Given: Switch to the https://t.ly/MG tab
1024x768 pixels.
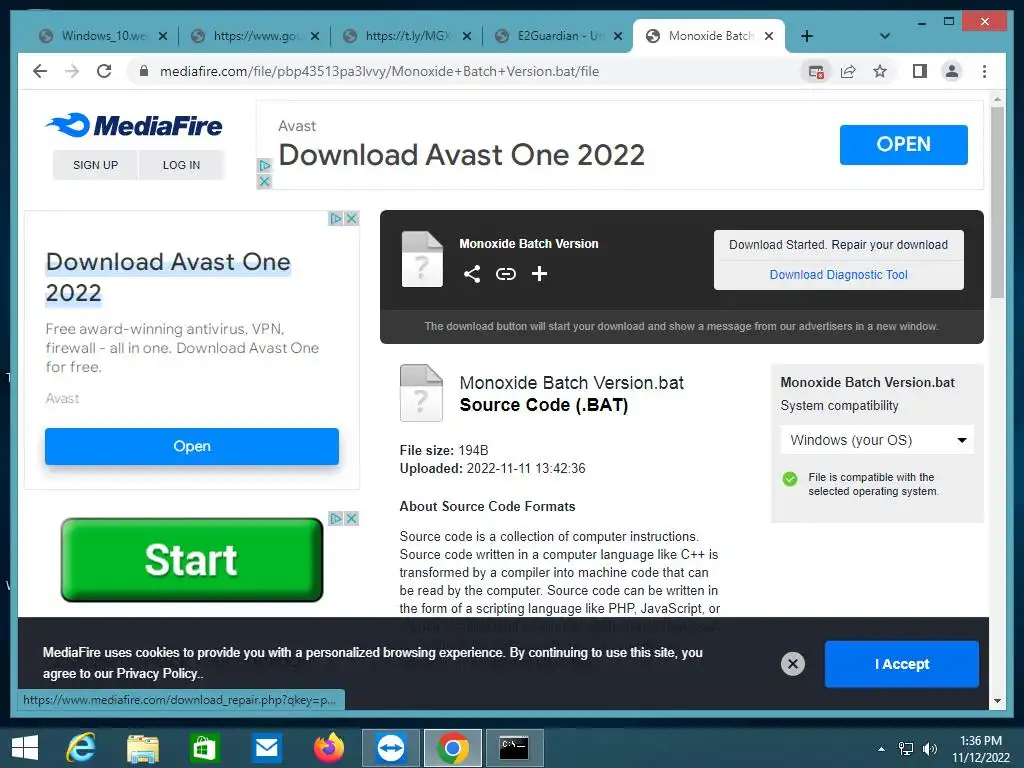Looking at the screenshot, I should pyautogui.click(x=408, y=36).
